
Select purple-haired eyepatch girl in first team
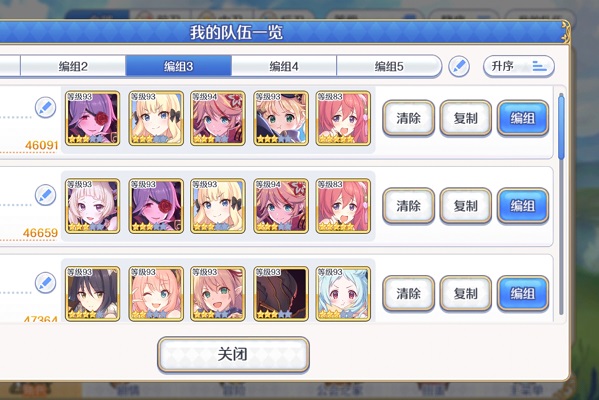(92, 118)
